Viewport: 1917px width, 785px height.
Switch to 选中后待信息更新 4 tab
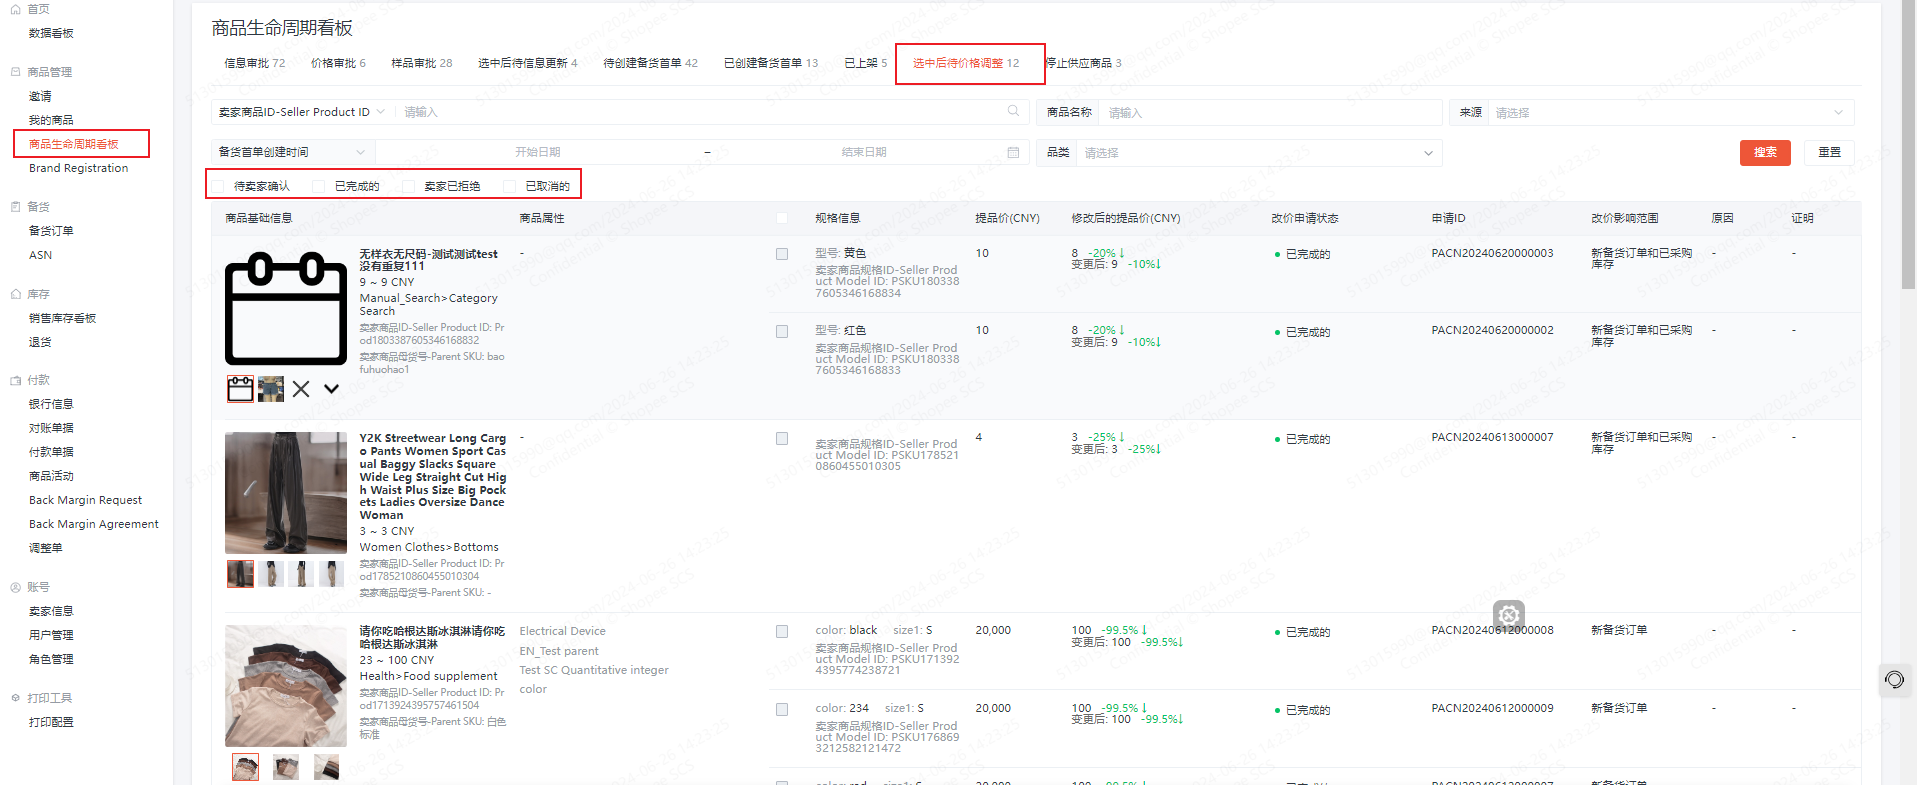point(527,63)
